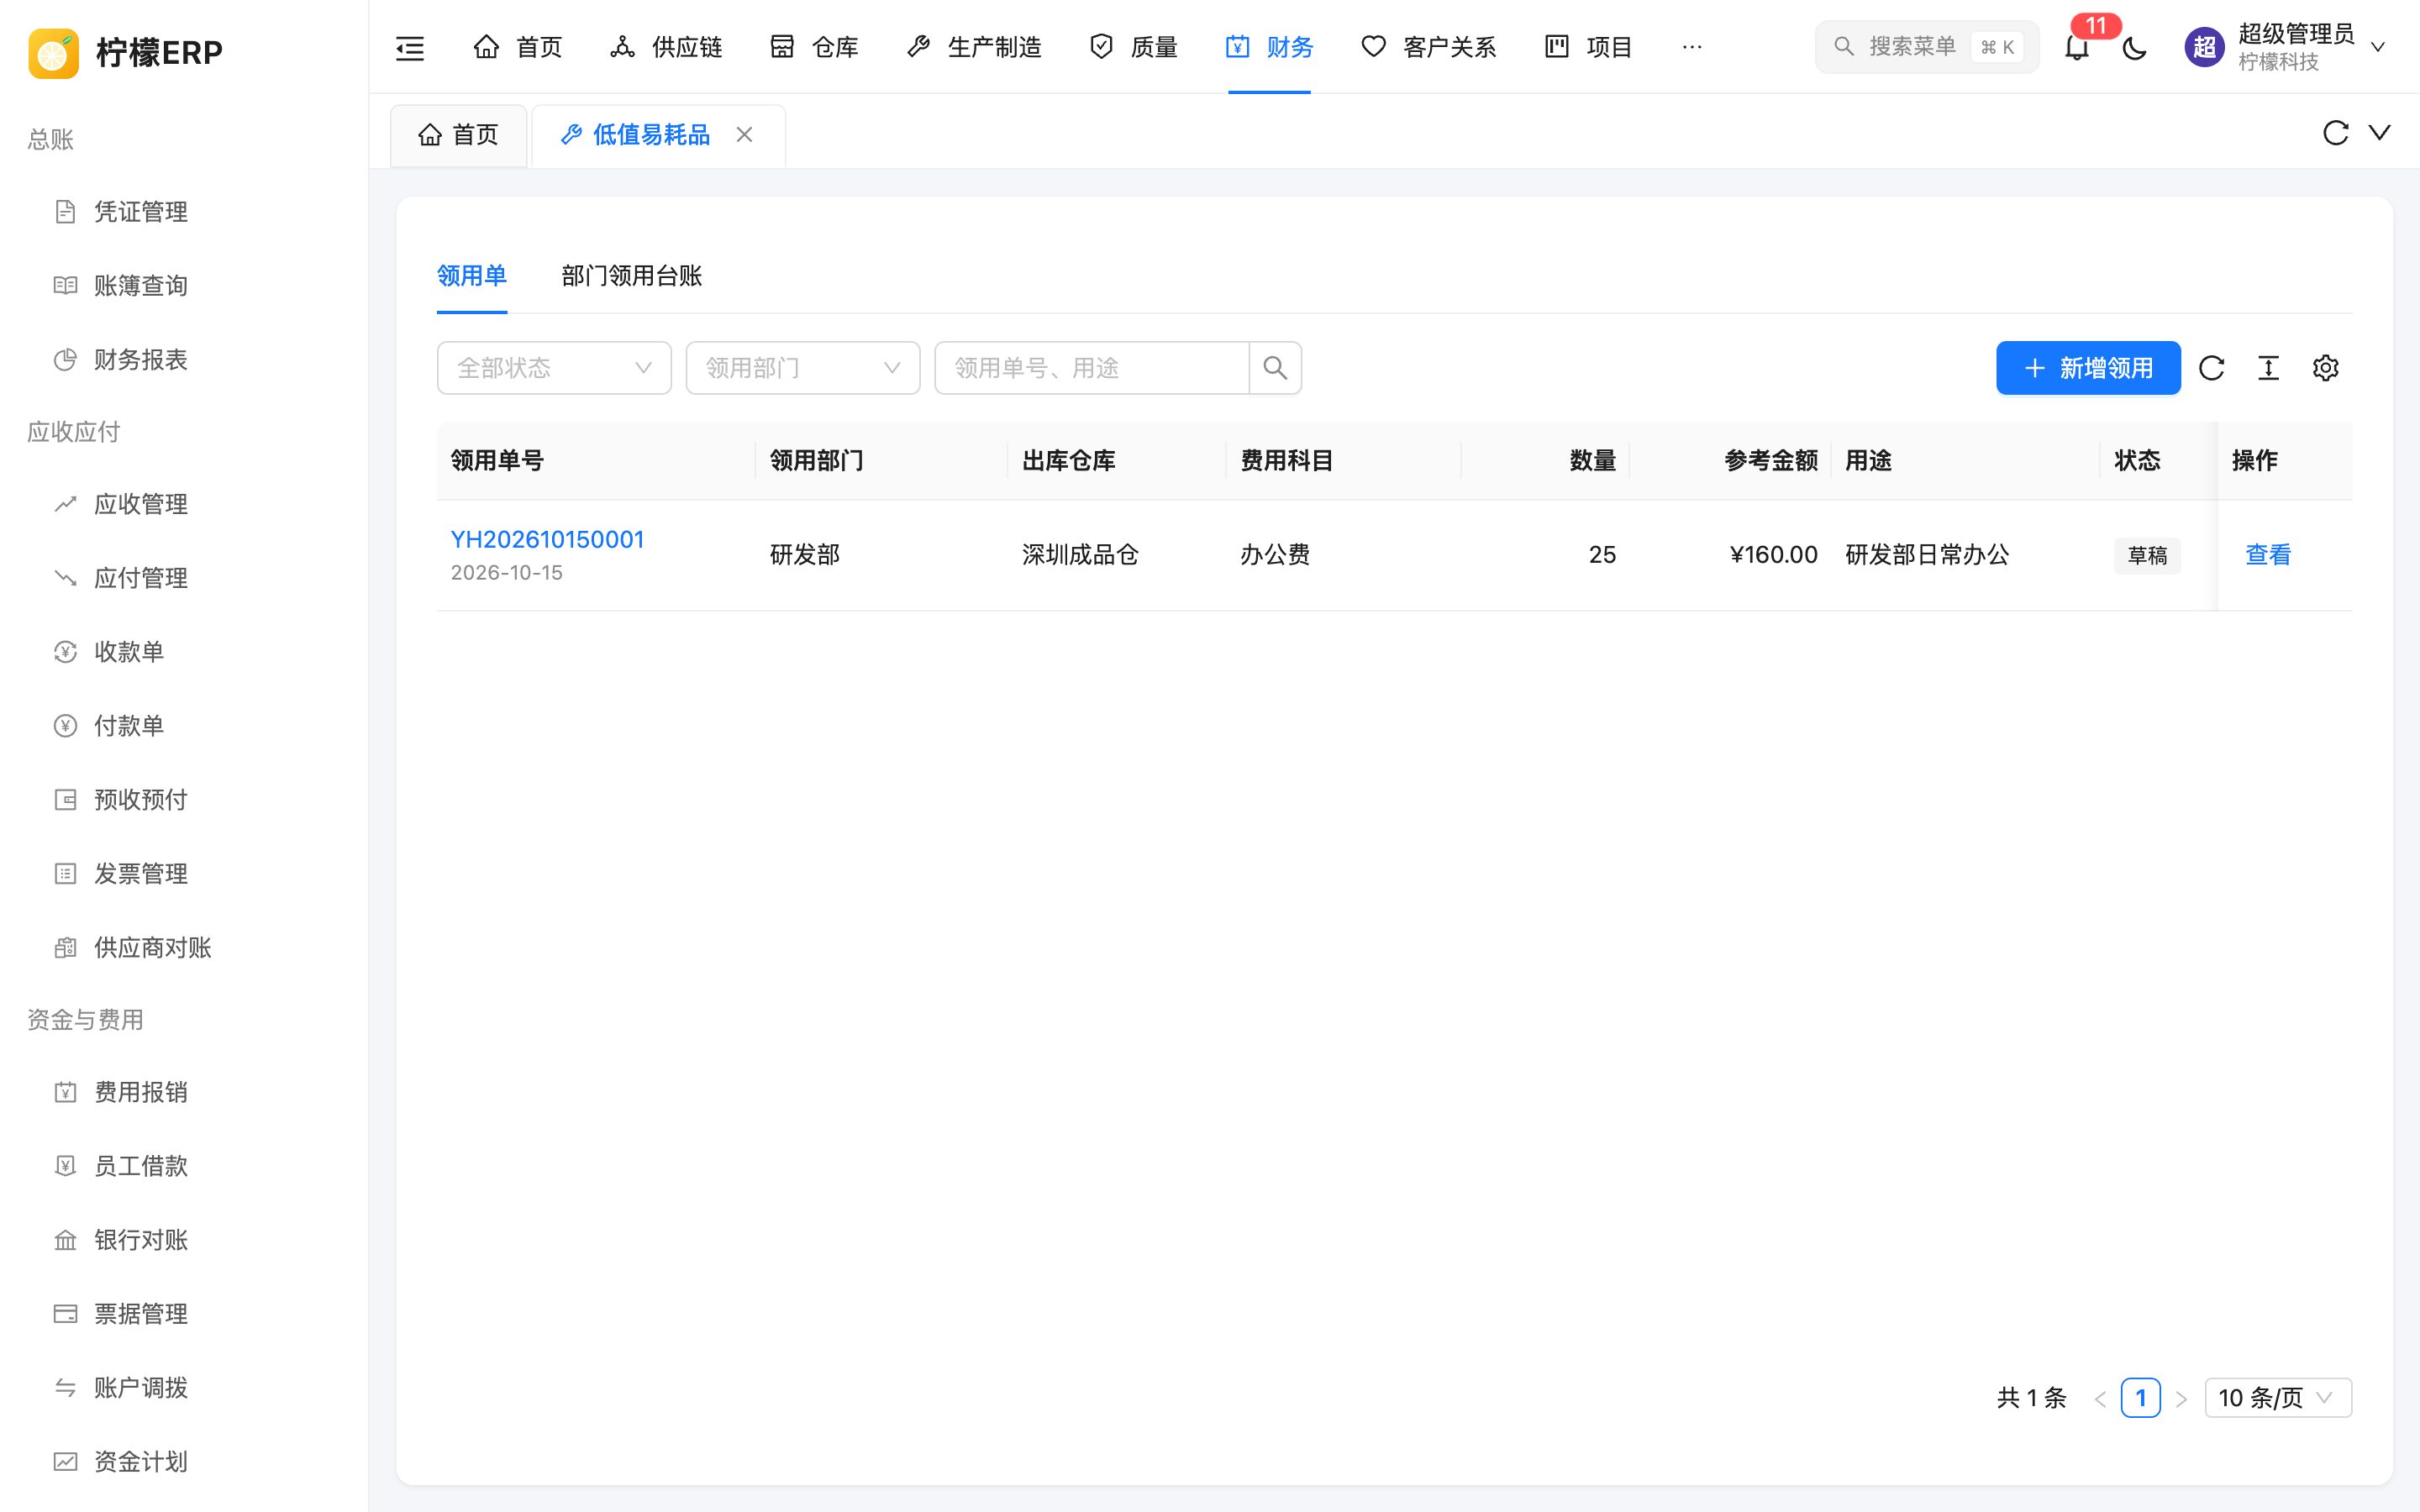Open the more menus ellipsis in top navigation

coord(1692,47)
